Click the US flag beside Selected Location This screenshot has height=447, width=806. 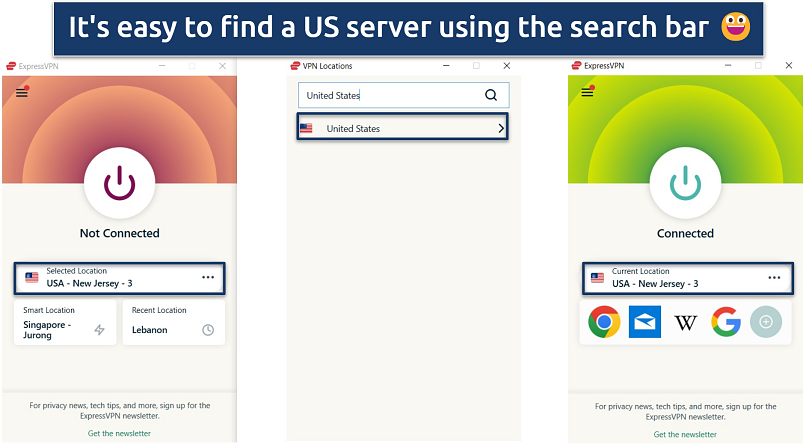32,277
